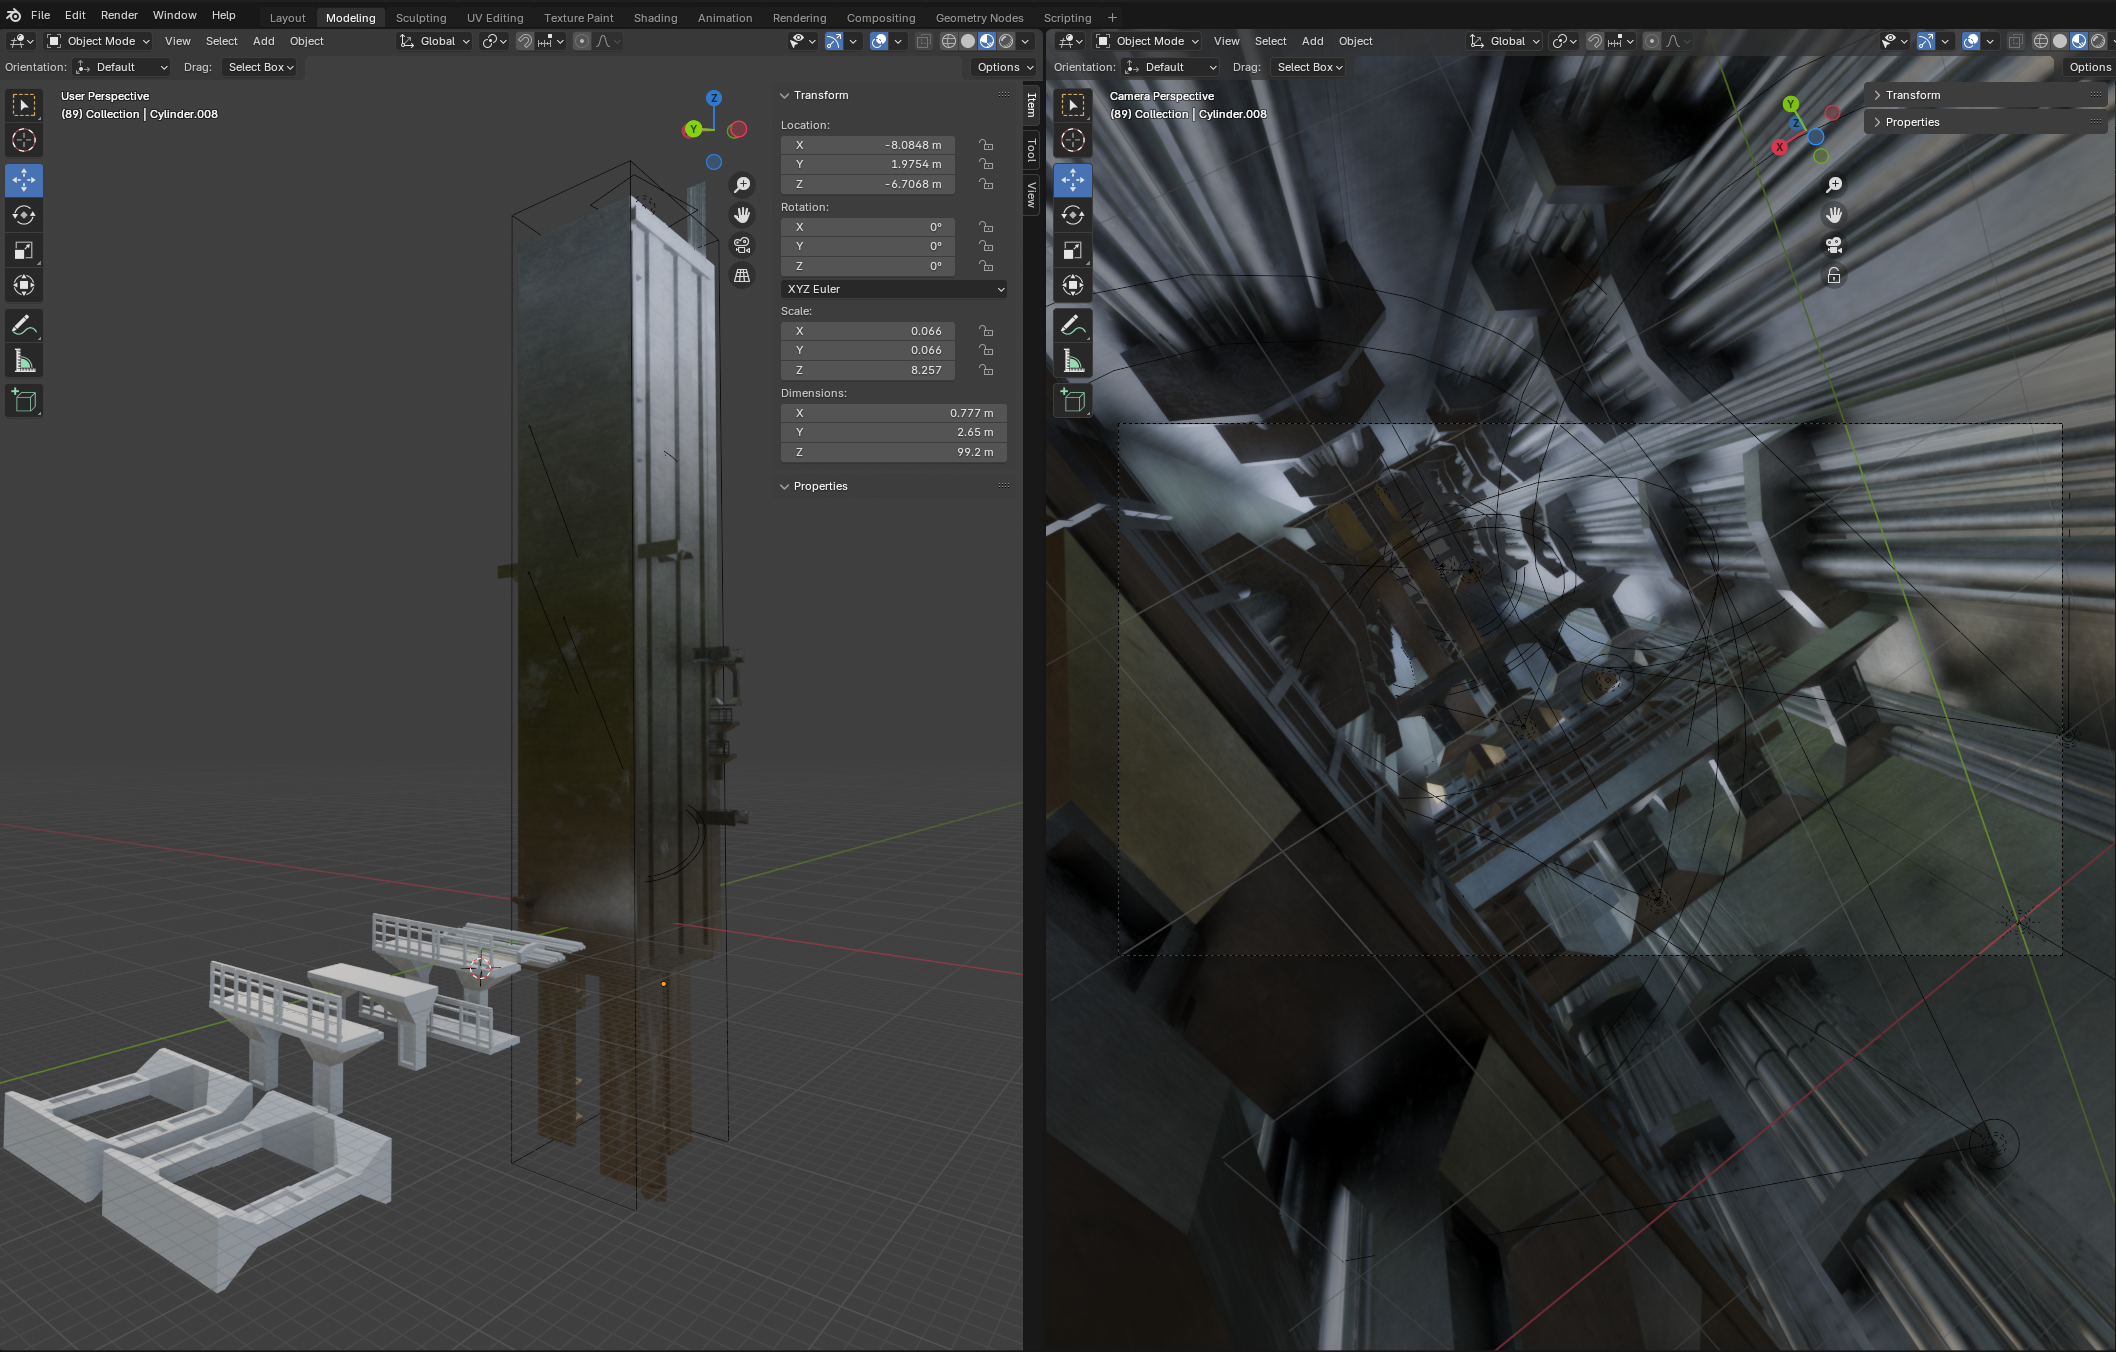The image size is (2116, 1352).
Task: Click the Select Box drag mode control
Action: coord(258,67)
